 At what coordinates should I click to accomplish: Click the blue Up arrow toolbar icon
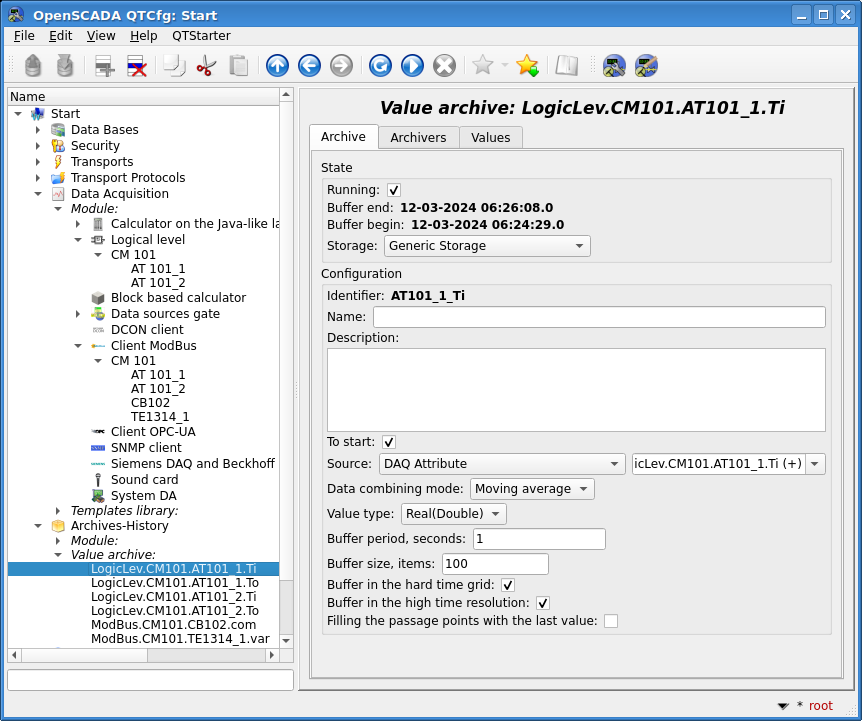click(x=277, y=66)
